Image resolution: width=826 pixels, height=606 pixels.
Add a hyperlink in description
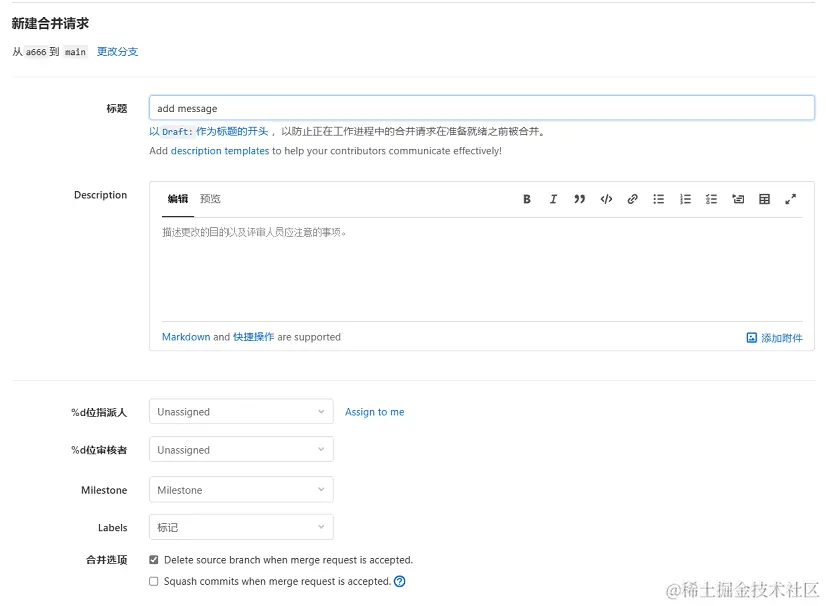633,199
